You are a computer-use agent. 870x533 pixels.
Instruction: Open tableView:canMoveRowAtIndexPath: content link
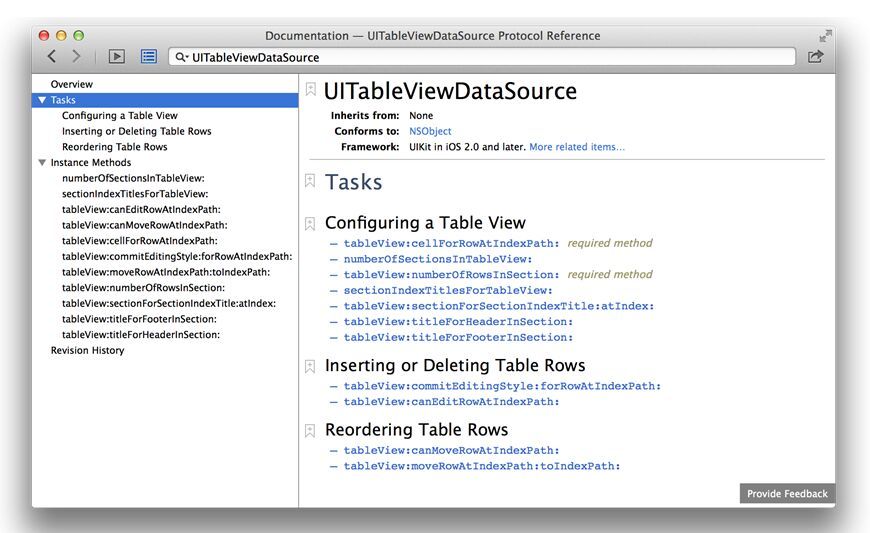point(452,450)
